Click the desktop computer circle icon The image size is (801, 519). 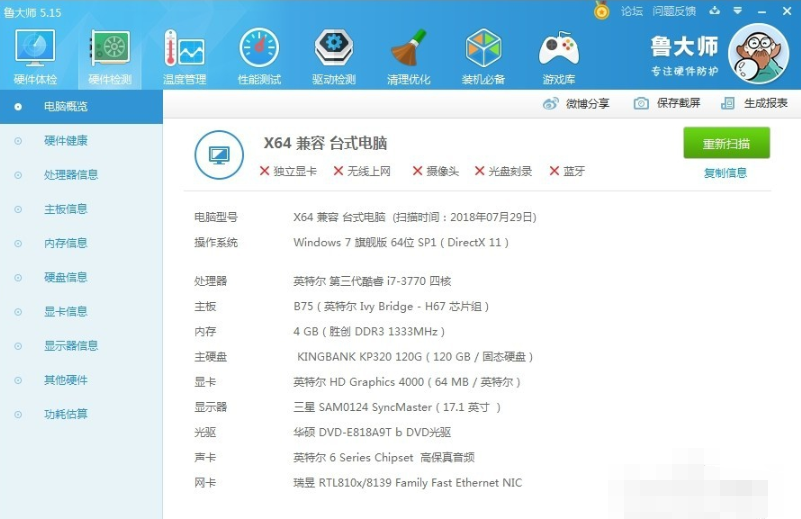pos(219,155)
